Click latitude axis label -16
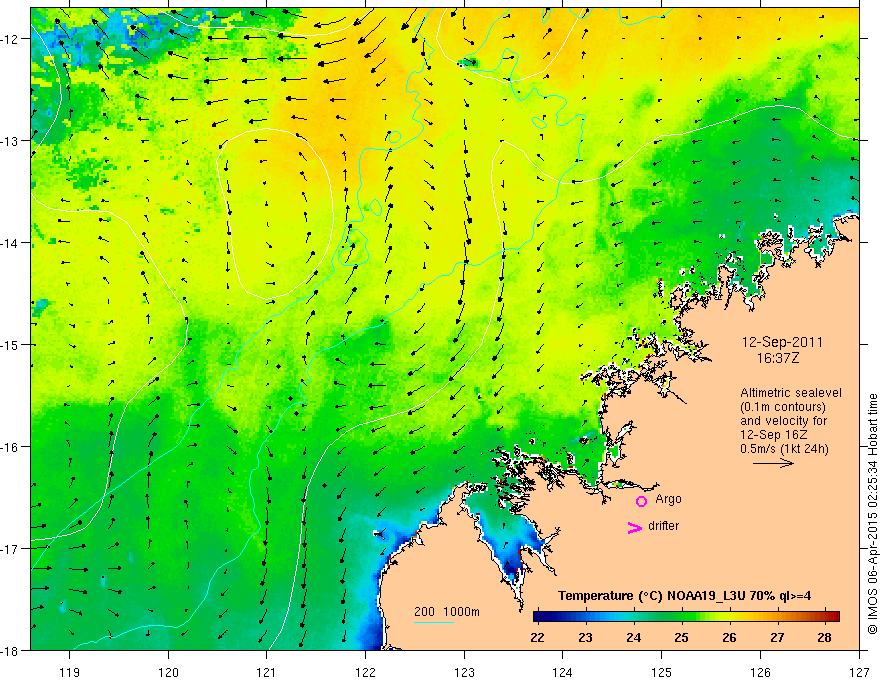 click(11, 447)
